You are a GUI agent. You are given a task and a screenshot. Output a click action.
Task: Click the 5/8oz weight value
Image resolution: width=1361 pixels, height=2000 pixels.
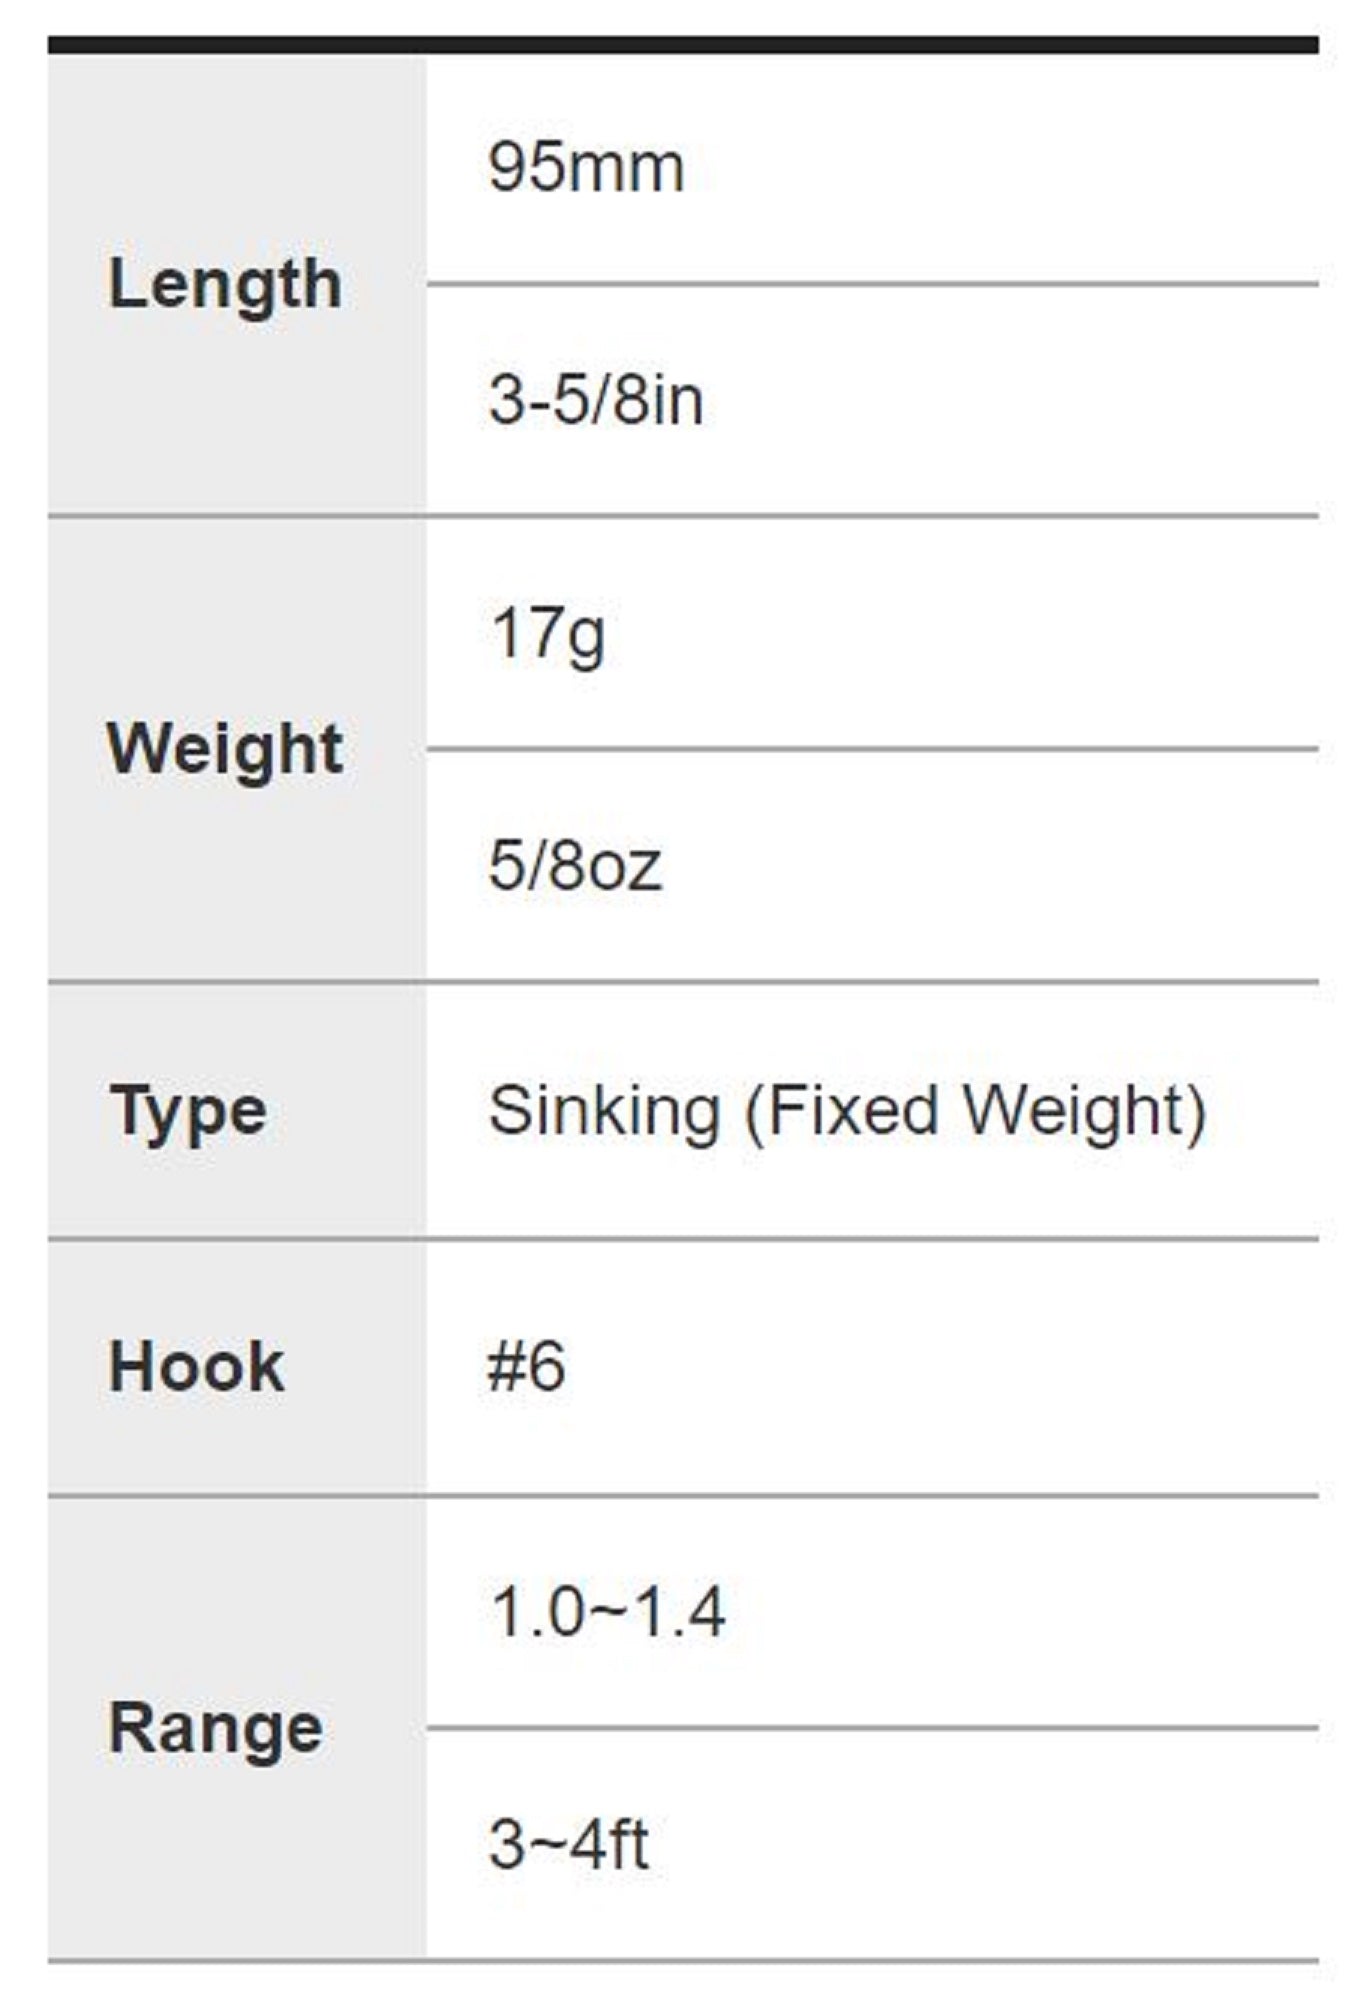point(575,866)
